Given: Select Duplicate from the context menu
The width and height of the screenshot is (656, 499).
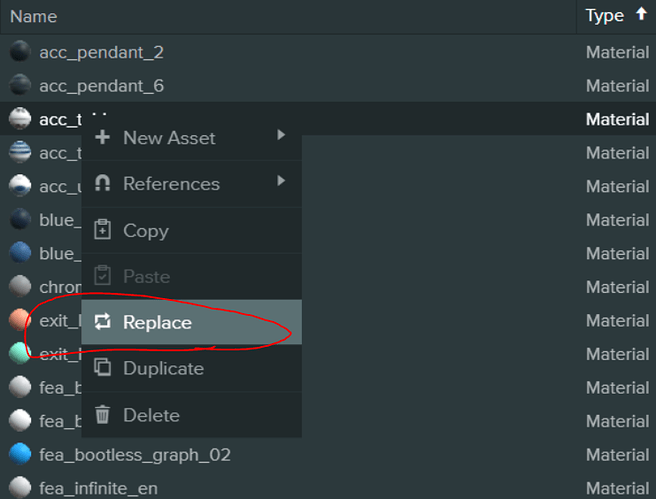Looking at the screenshot, I should tap(163, 368).
